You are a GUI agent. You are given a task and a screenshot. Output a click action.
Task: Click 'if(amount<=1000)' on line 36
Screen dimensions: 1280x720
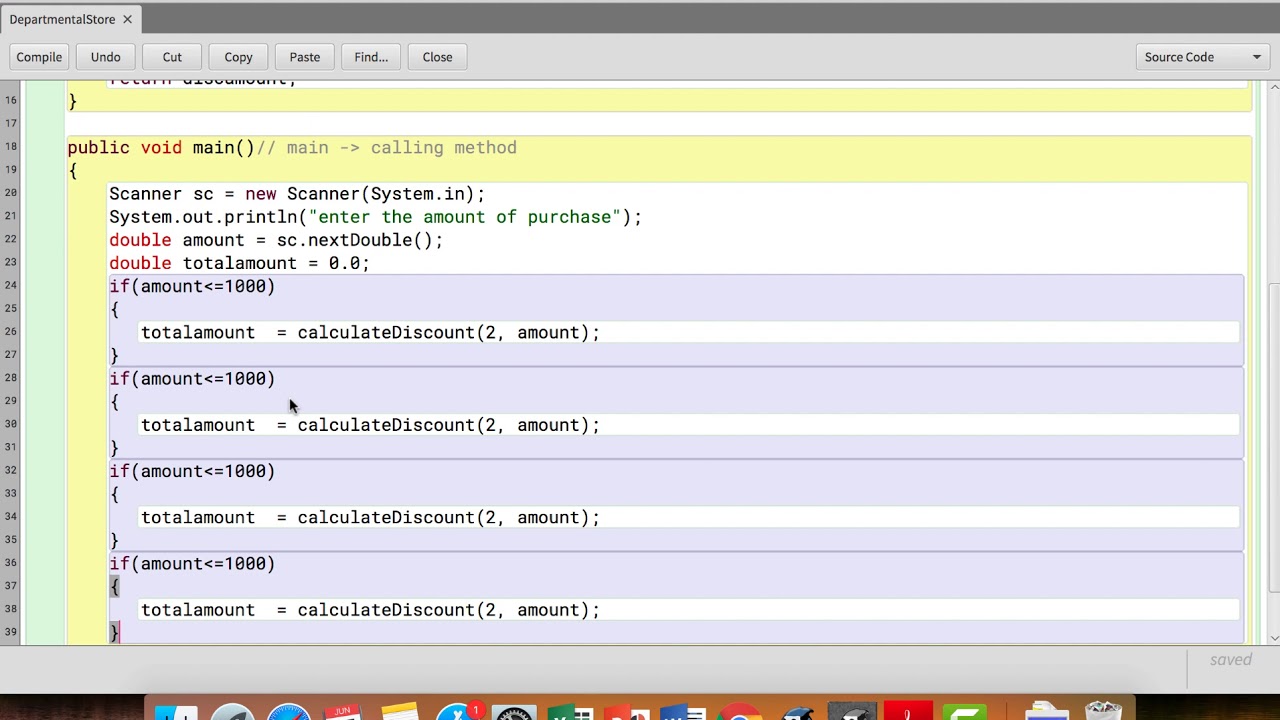tap(192, 564)
